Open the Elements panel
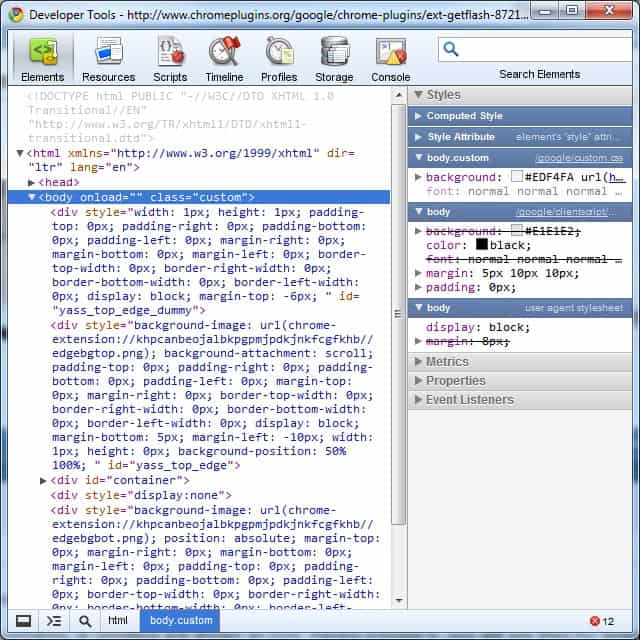The height and width of the screenshot is (640, 640). (42, 60)
